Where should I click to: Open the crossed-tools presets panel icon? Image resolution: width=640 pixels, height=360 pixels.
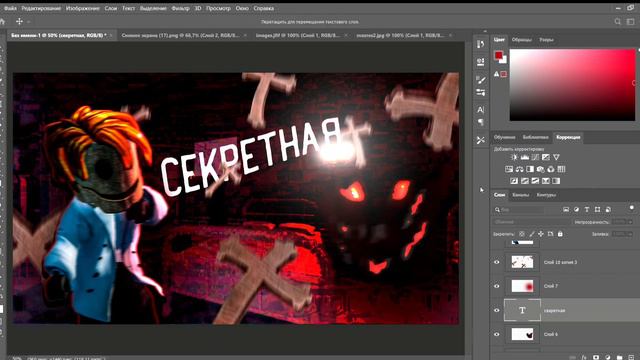480,140
